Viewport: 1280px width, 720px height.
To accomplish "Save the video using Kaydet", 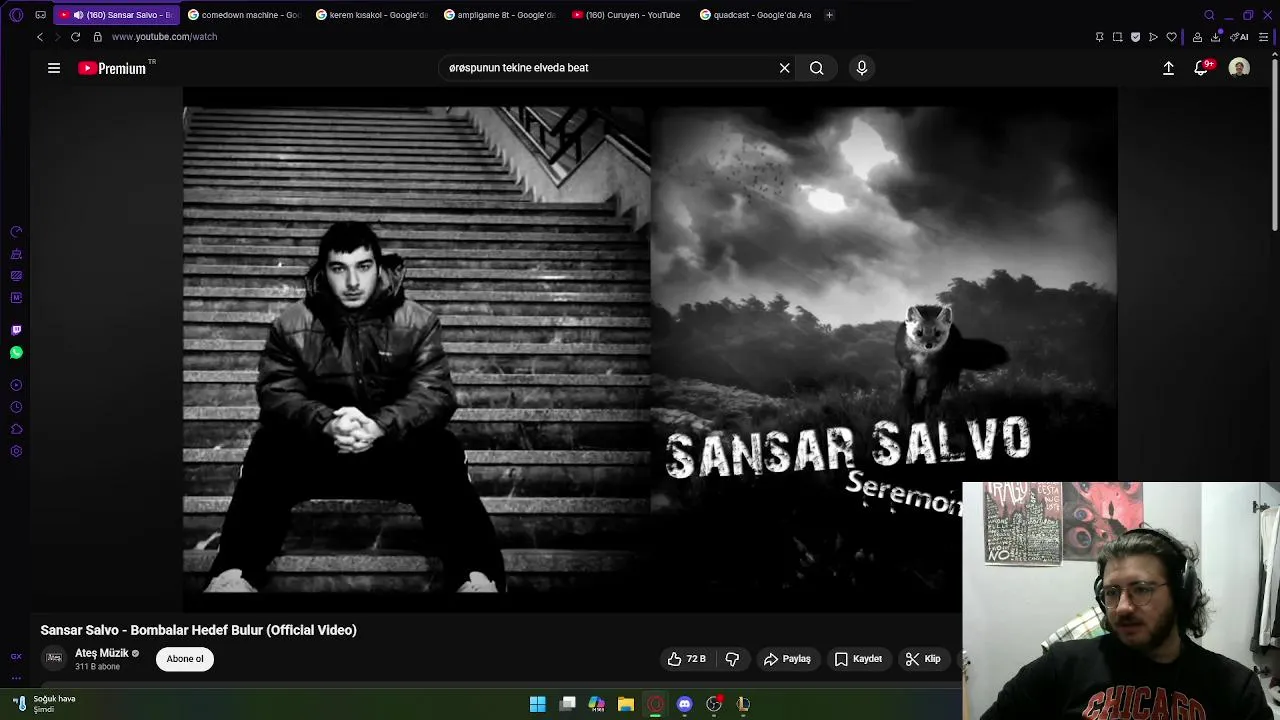I will pyautogui.click(x=858, y=659).
